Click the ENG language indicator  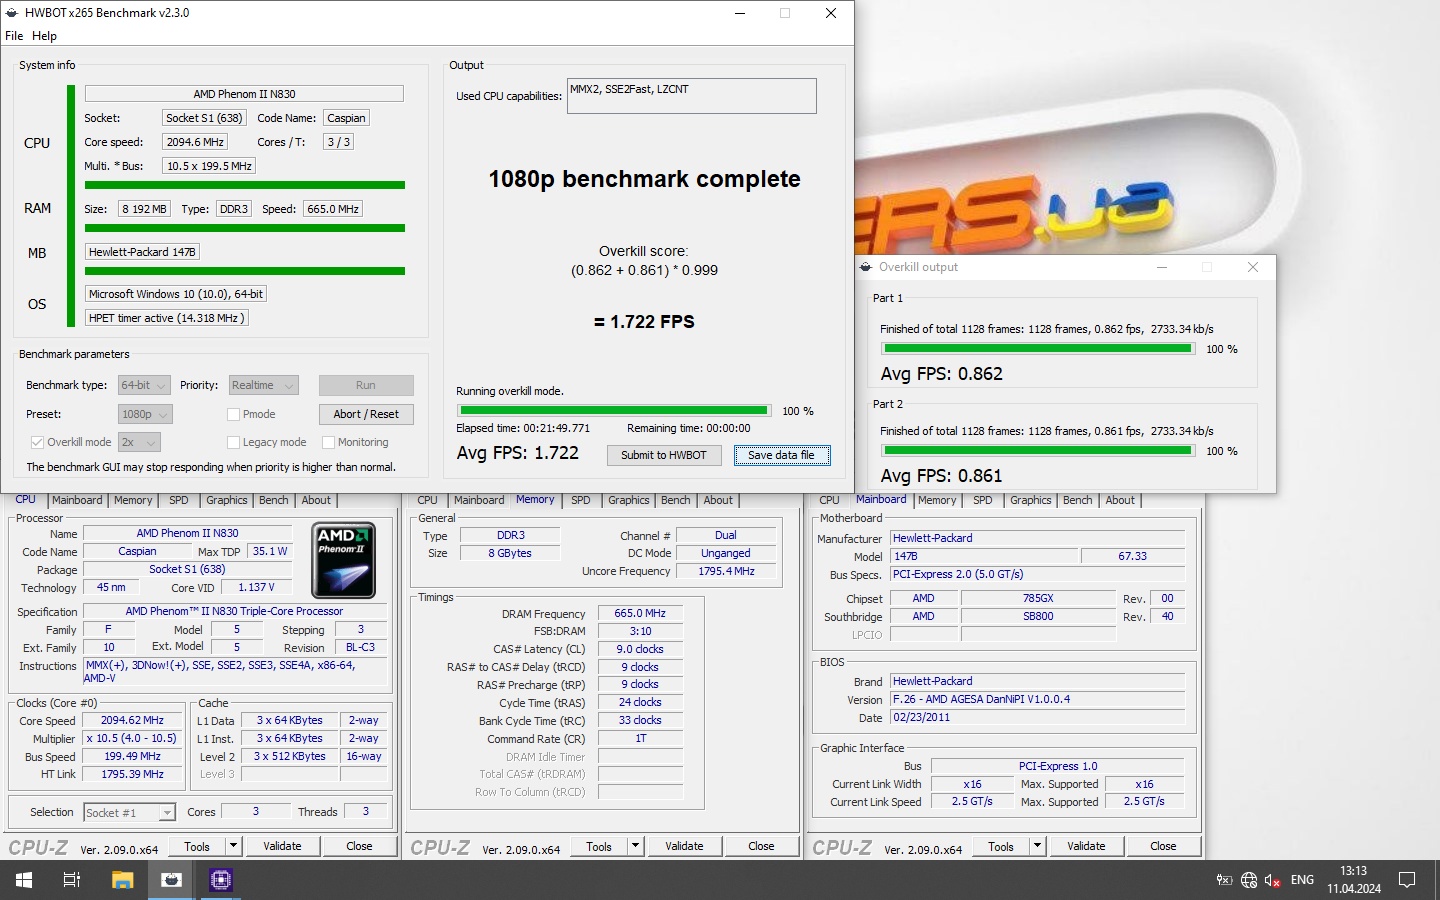coord(1302,880)
